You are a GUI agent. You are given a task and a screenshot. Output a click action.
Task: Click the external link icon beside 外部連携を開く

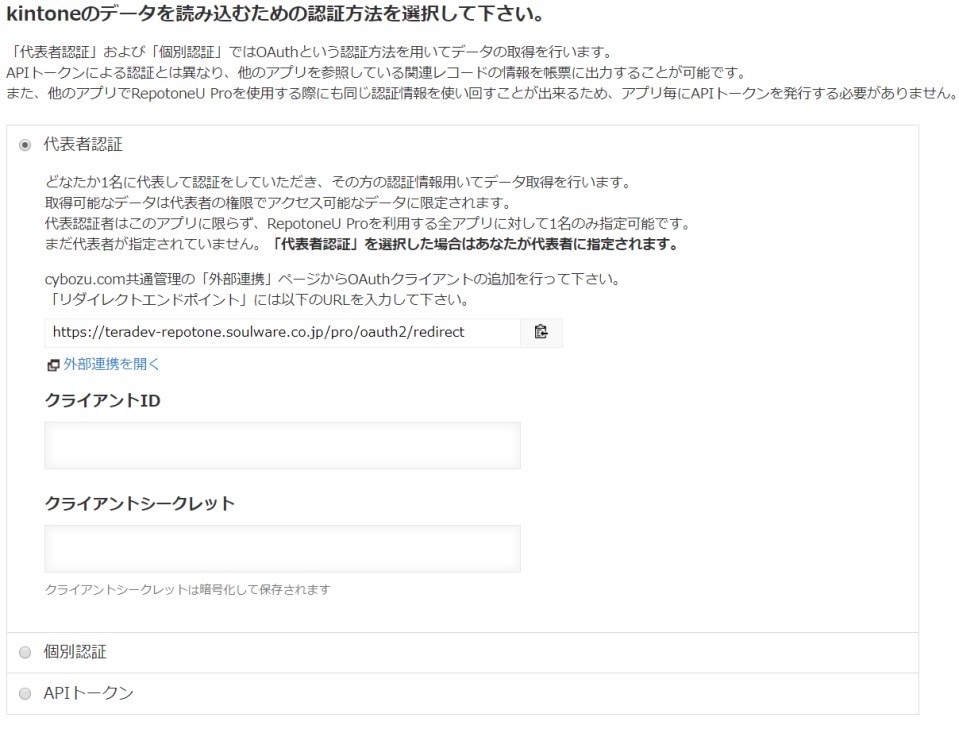(53, 365)
